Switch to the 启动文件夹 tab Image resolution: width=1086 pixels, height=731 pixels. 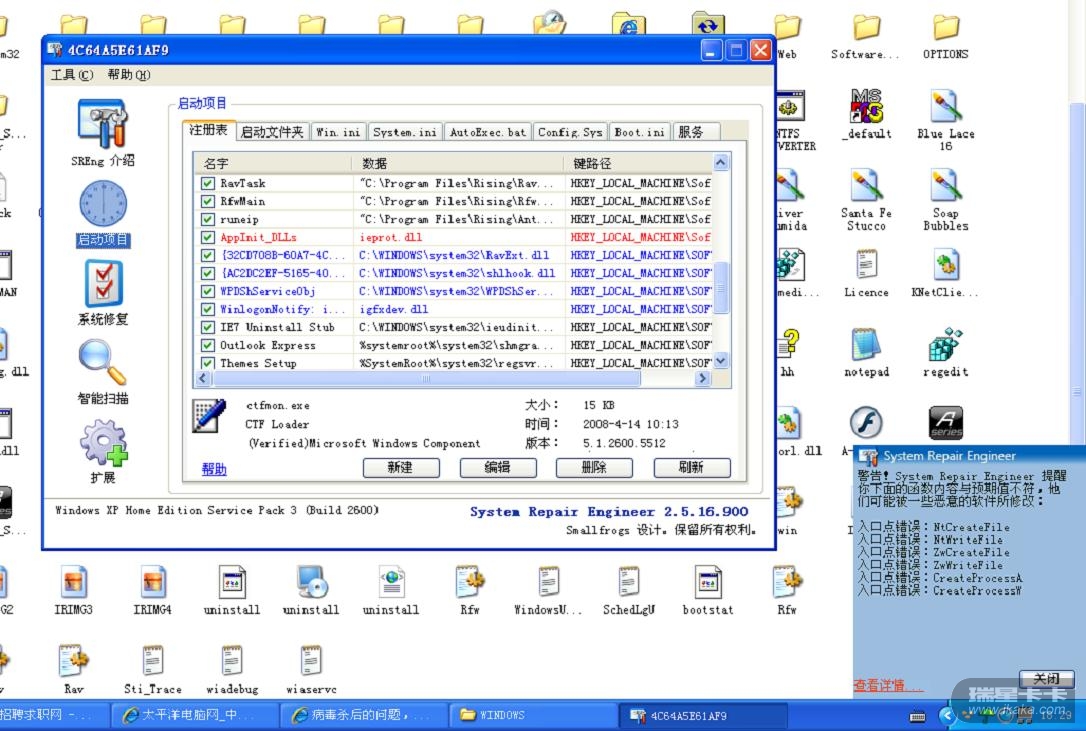pyautogui.click(x=272, y=132)
